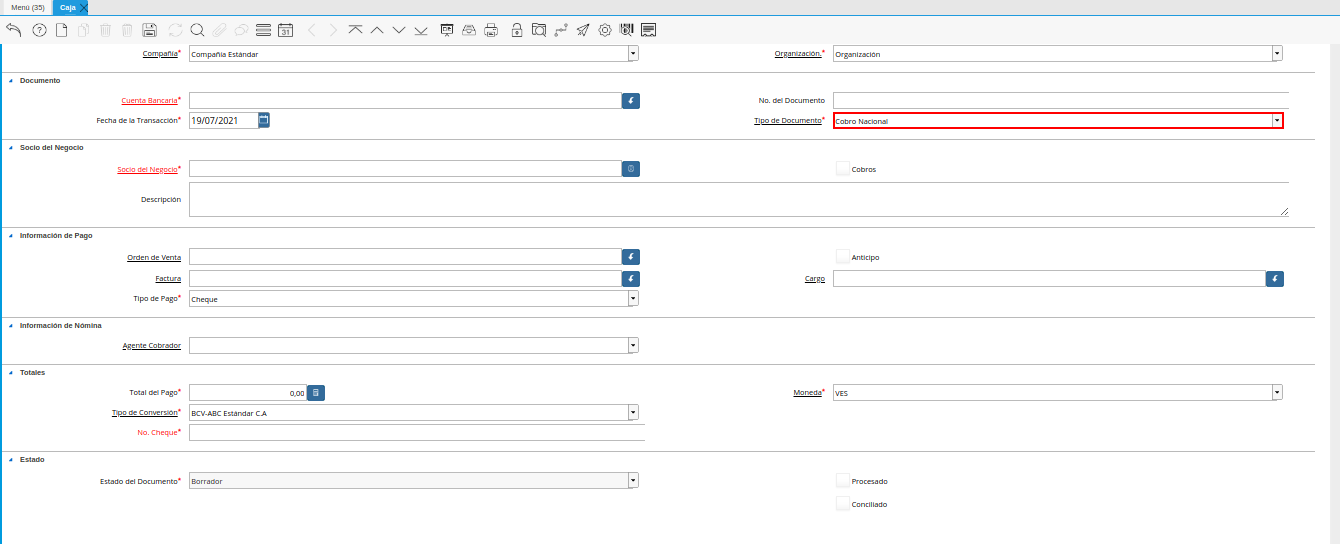Click into the No. Cheque field

pos(417,433)
